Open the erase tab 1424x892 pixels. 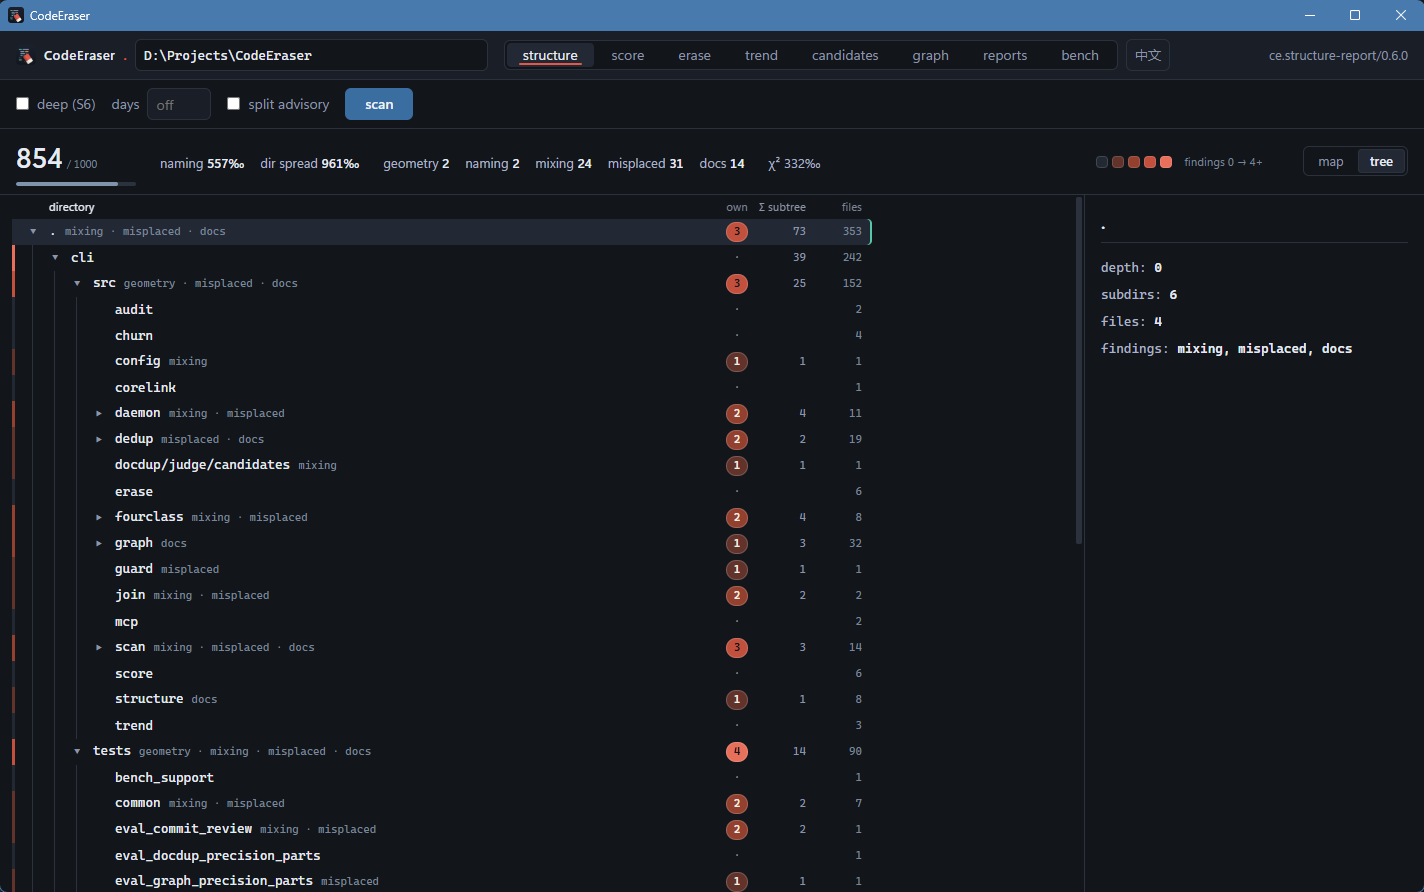pos(694,56)
